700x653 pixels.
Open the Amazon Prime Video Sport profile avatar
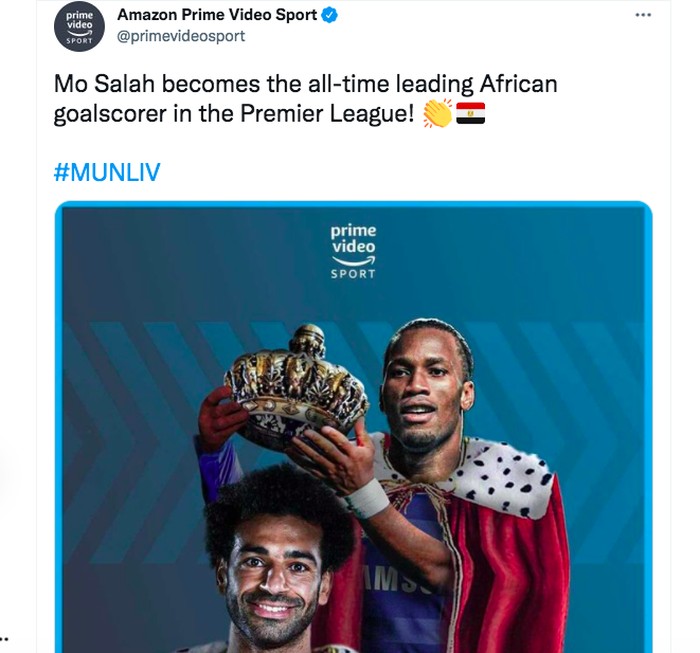pyautogui.click(x=77, y=27)
